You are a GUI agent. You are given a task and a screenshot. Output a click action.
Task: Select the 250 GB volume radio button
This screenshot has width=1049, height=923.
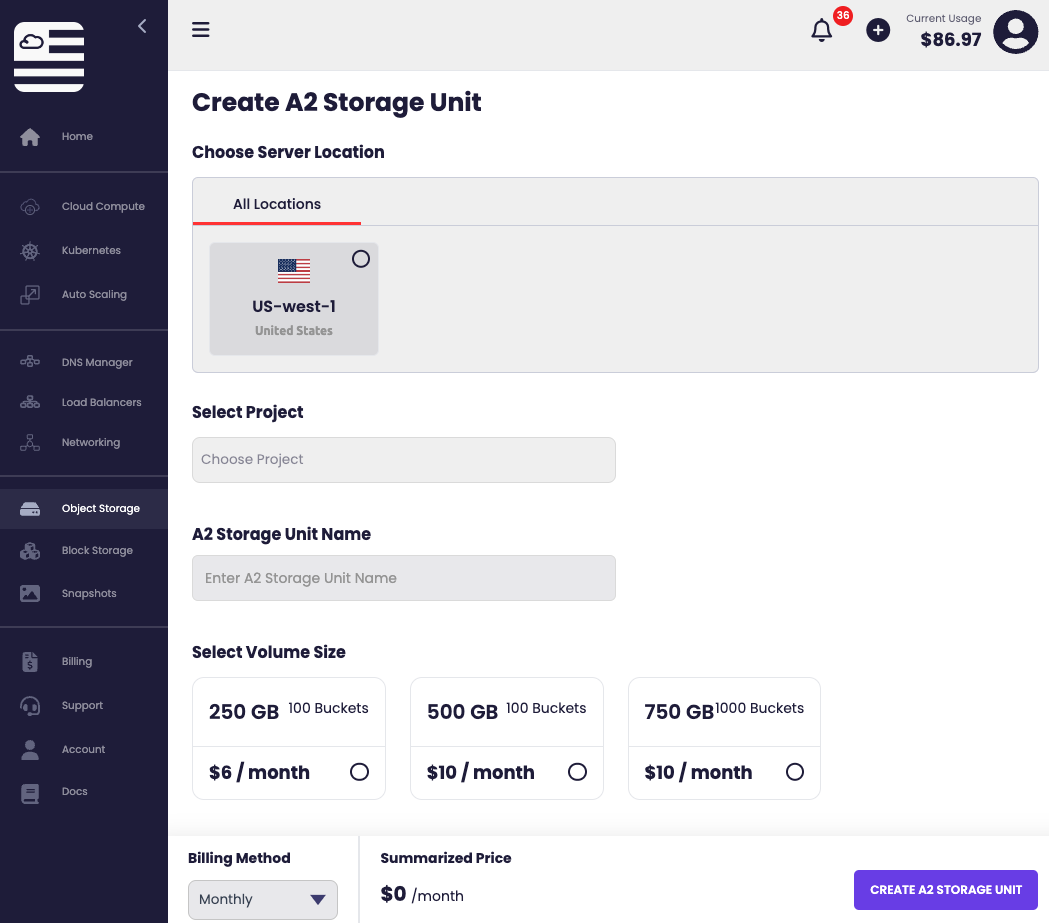(359, 772)
